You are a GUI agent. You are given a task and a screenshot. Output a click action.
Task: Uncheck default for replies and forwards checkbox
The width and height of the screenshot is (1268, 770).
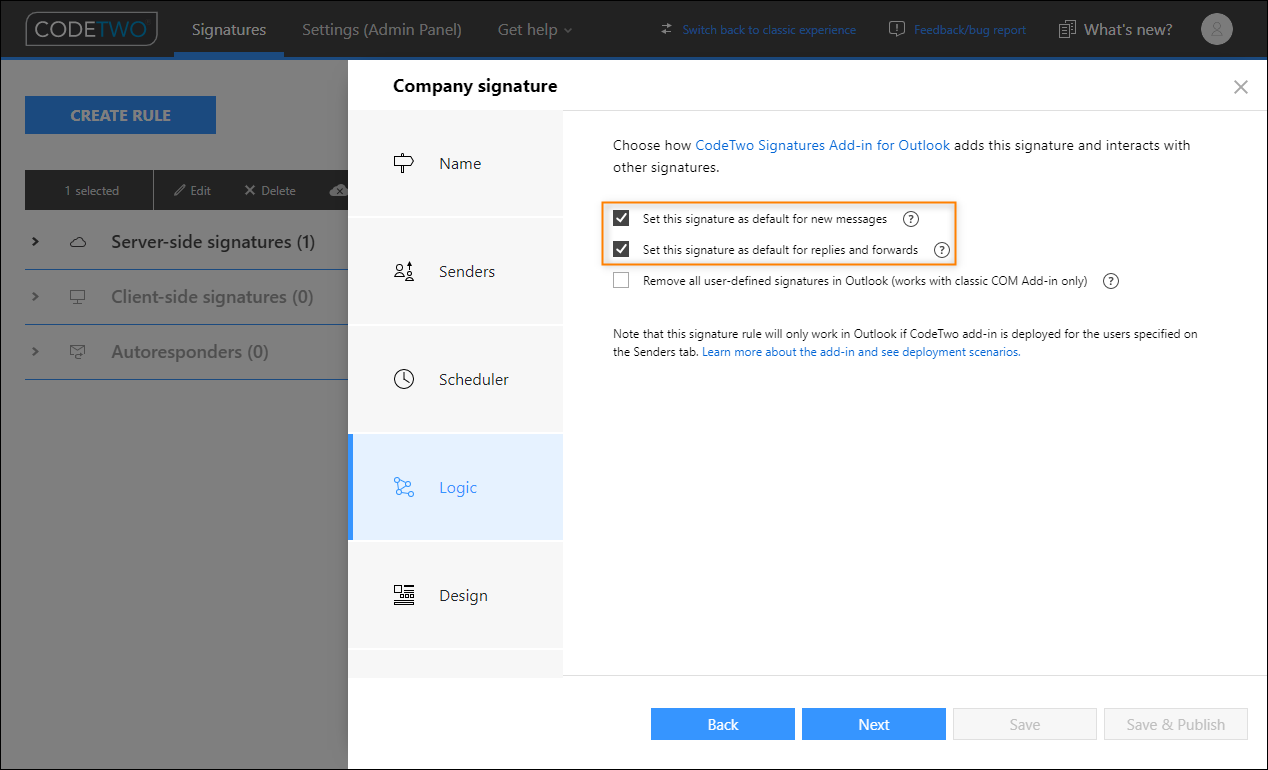(x=621, y=249)
